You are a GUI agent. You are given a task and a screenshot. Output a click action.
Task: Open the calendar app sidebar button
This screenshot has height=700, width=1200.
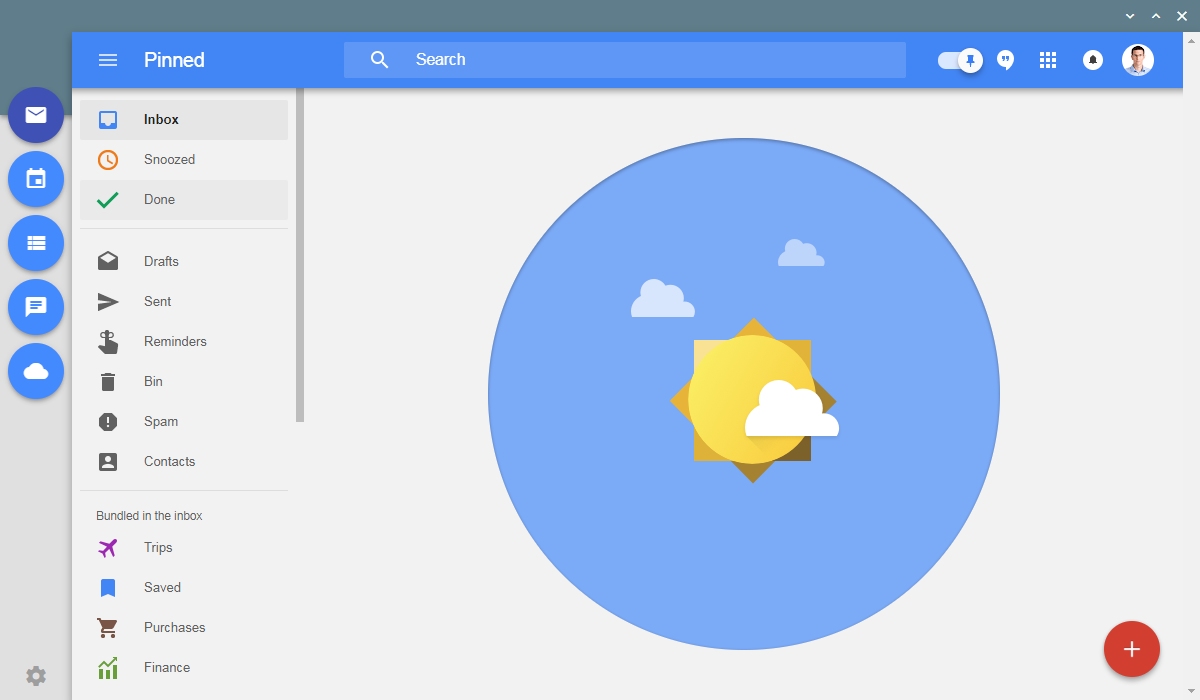tap(36, 179)
